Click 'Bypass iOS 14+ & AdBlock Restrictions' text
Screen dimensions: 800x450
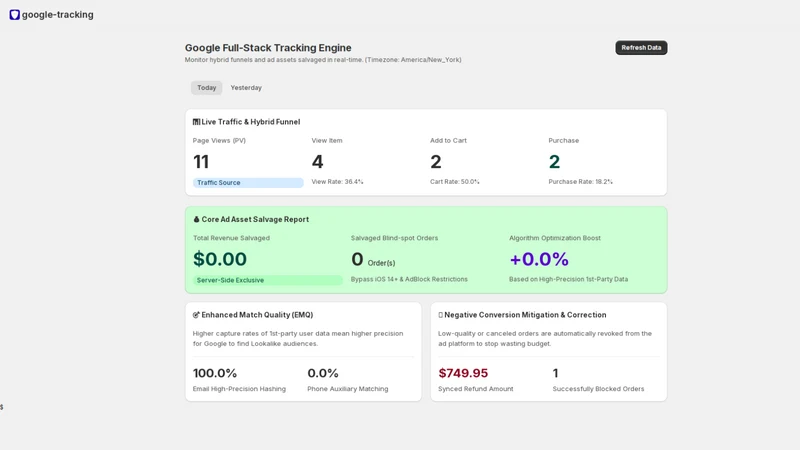[x=409, y=279]
